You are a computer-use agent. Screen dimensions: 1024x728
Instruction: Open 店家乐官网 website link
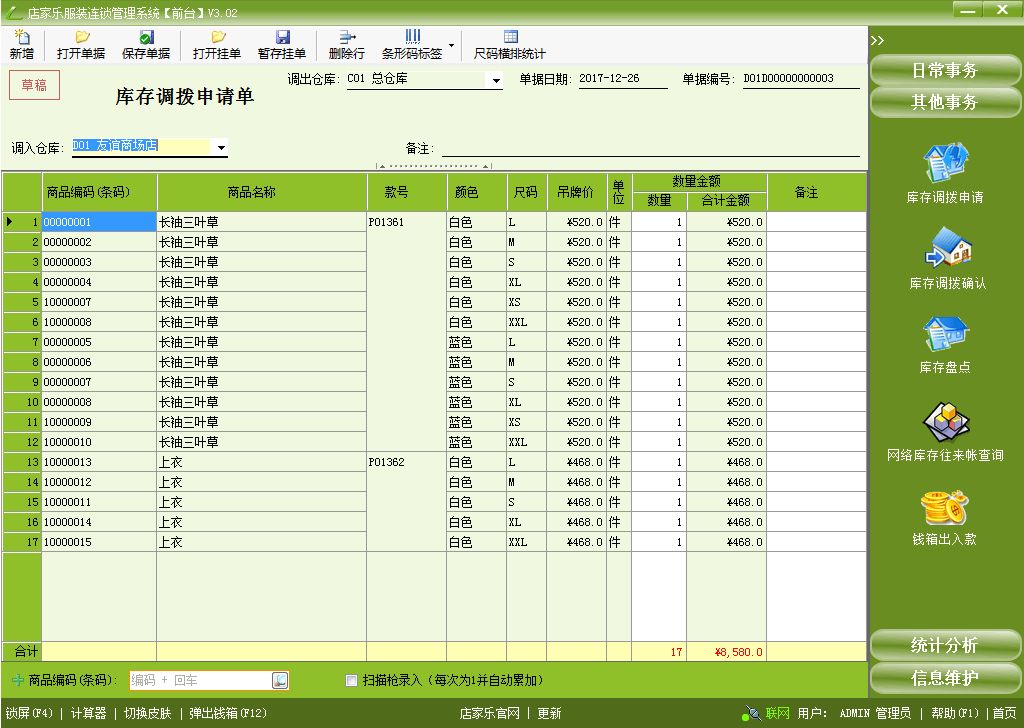pos(489,713)
